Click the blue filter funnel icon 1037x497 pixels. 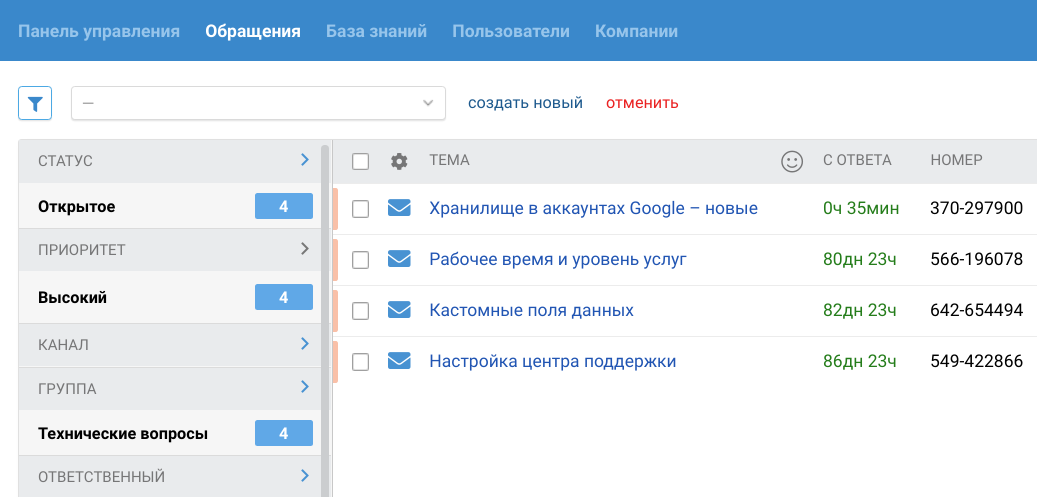click(35, 103)
